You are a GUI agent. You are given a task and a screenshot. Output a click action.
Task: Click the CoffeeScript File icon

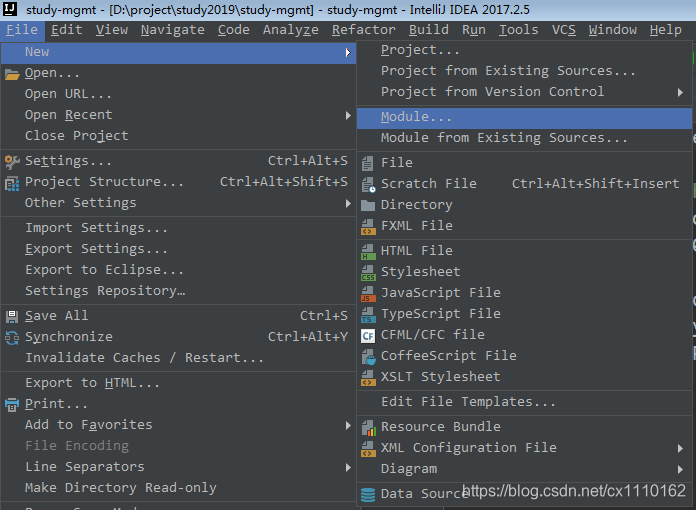[x=368, y=357]
